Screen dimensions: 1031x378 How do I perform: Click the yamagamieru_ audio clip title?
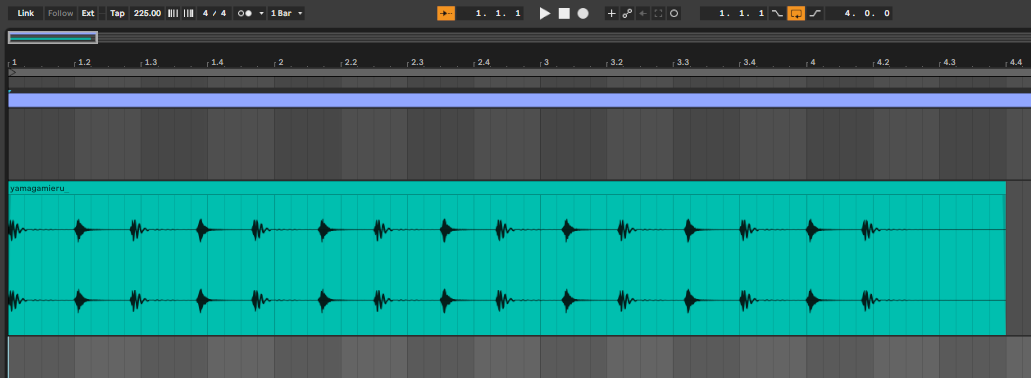click(39, 189)
